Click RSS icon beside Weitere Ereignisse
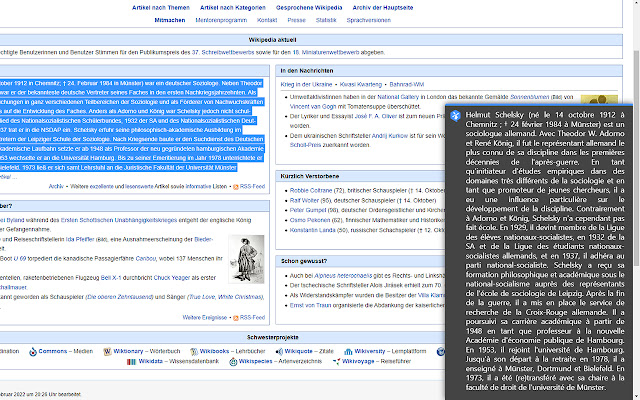 click(236, 318)
